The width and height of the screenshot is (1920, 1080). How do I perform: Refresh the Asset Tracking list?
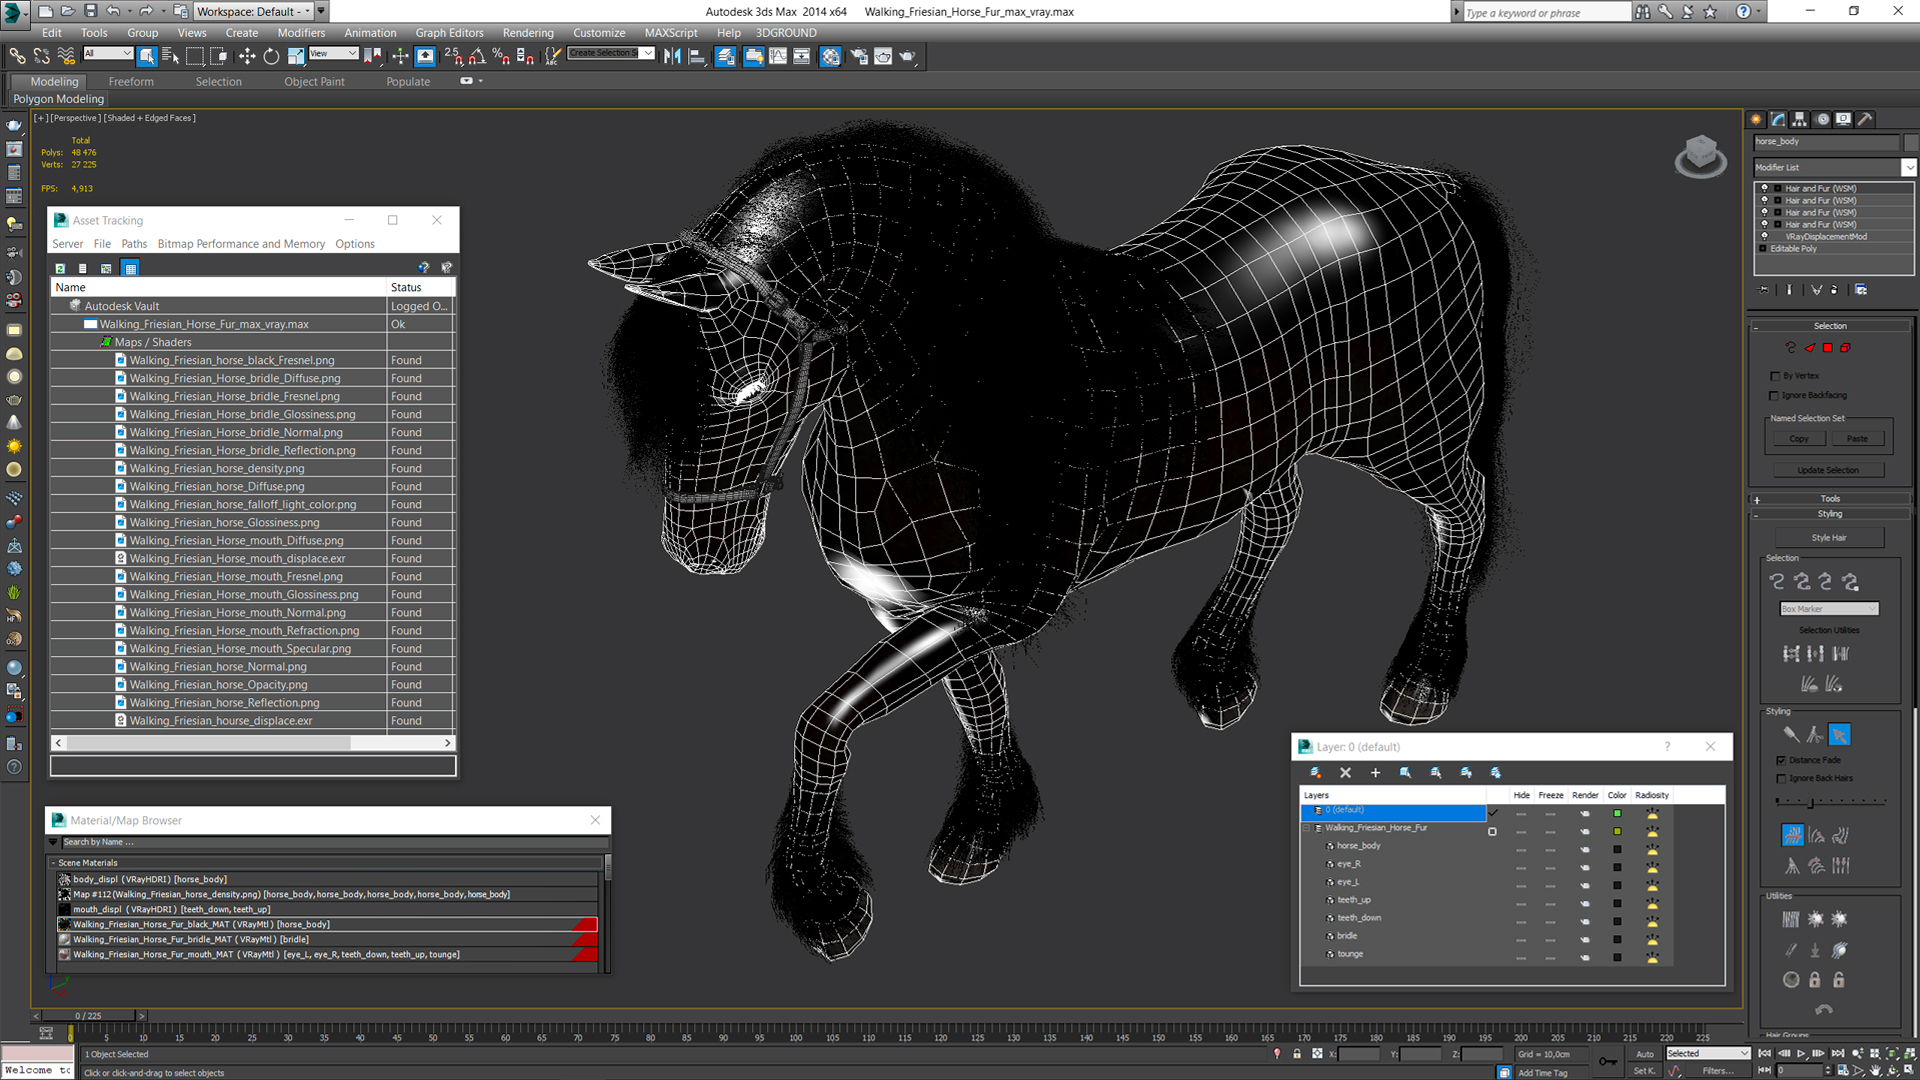pyautogui.click(x=60, y=268)
